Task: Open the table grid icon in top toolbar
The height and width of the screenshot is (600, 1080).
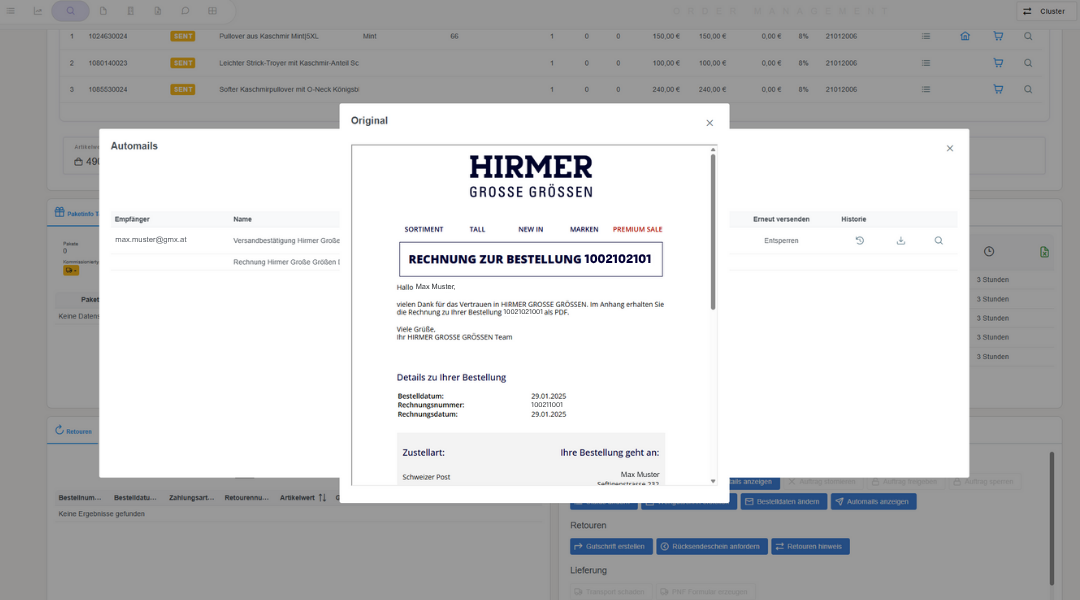Action: click(x=212, y=11)
